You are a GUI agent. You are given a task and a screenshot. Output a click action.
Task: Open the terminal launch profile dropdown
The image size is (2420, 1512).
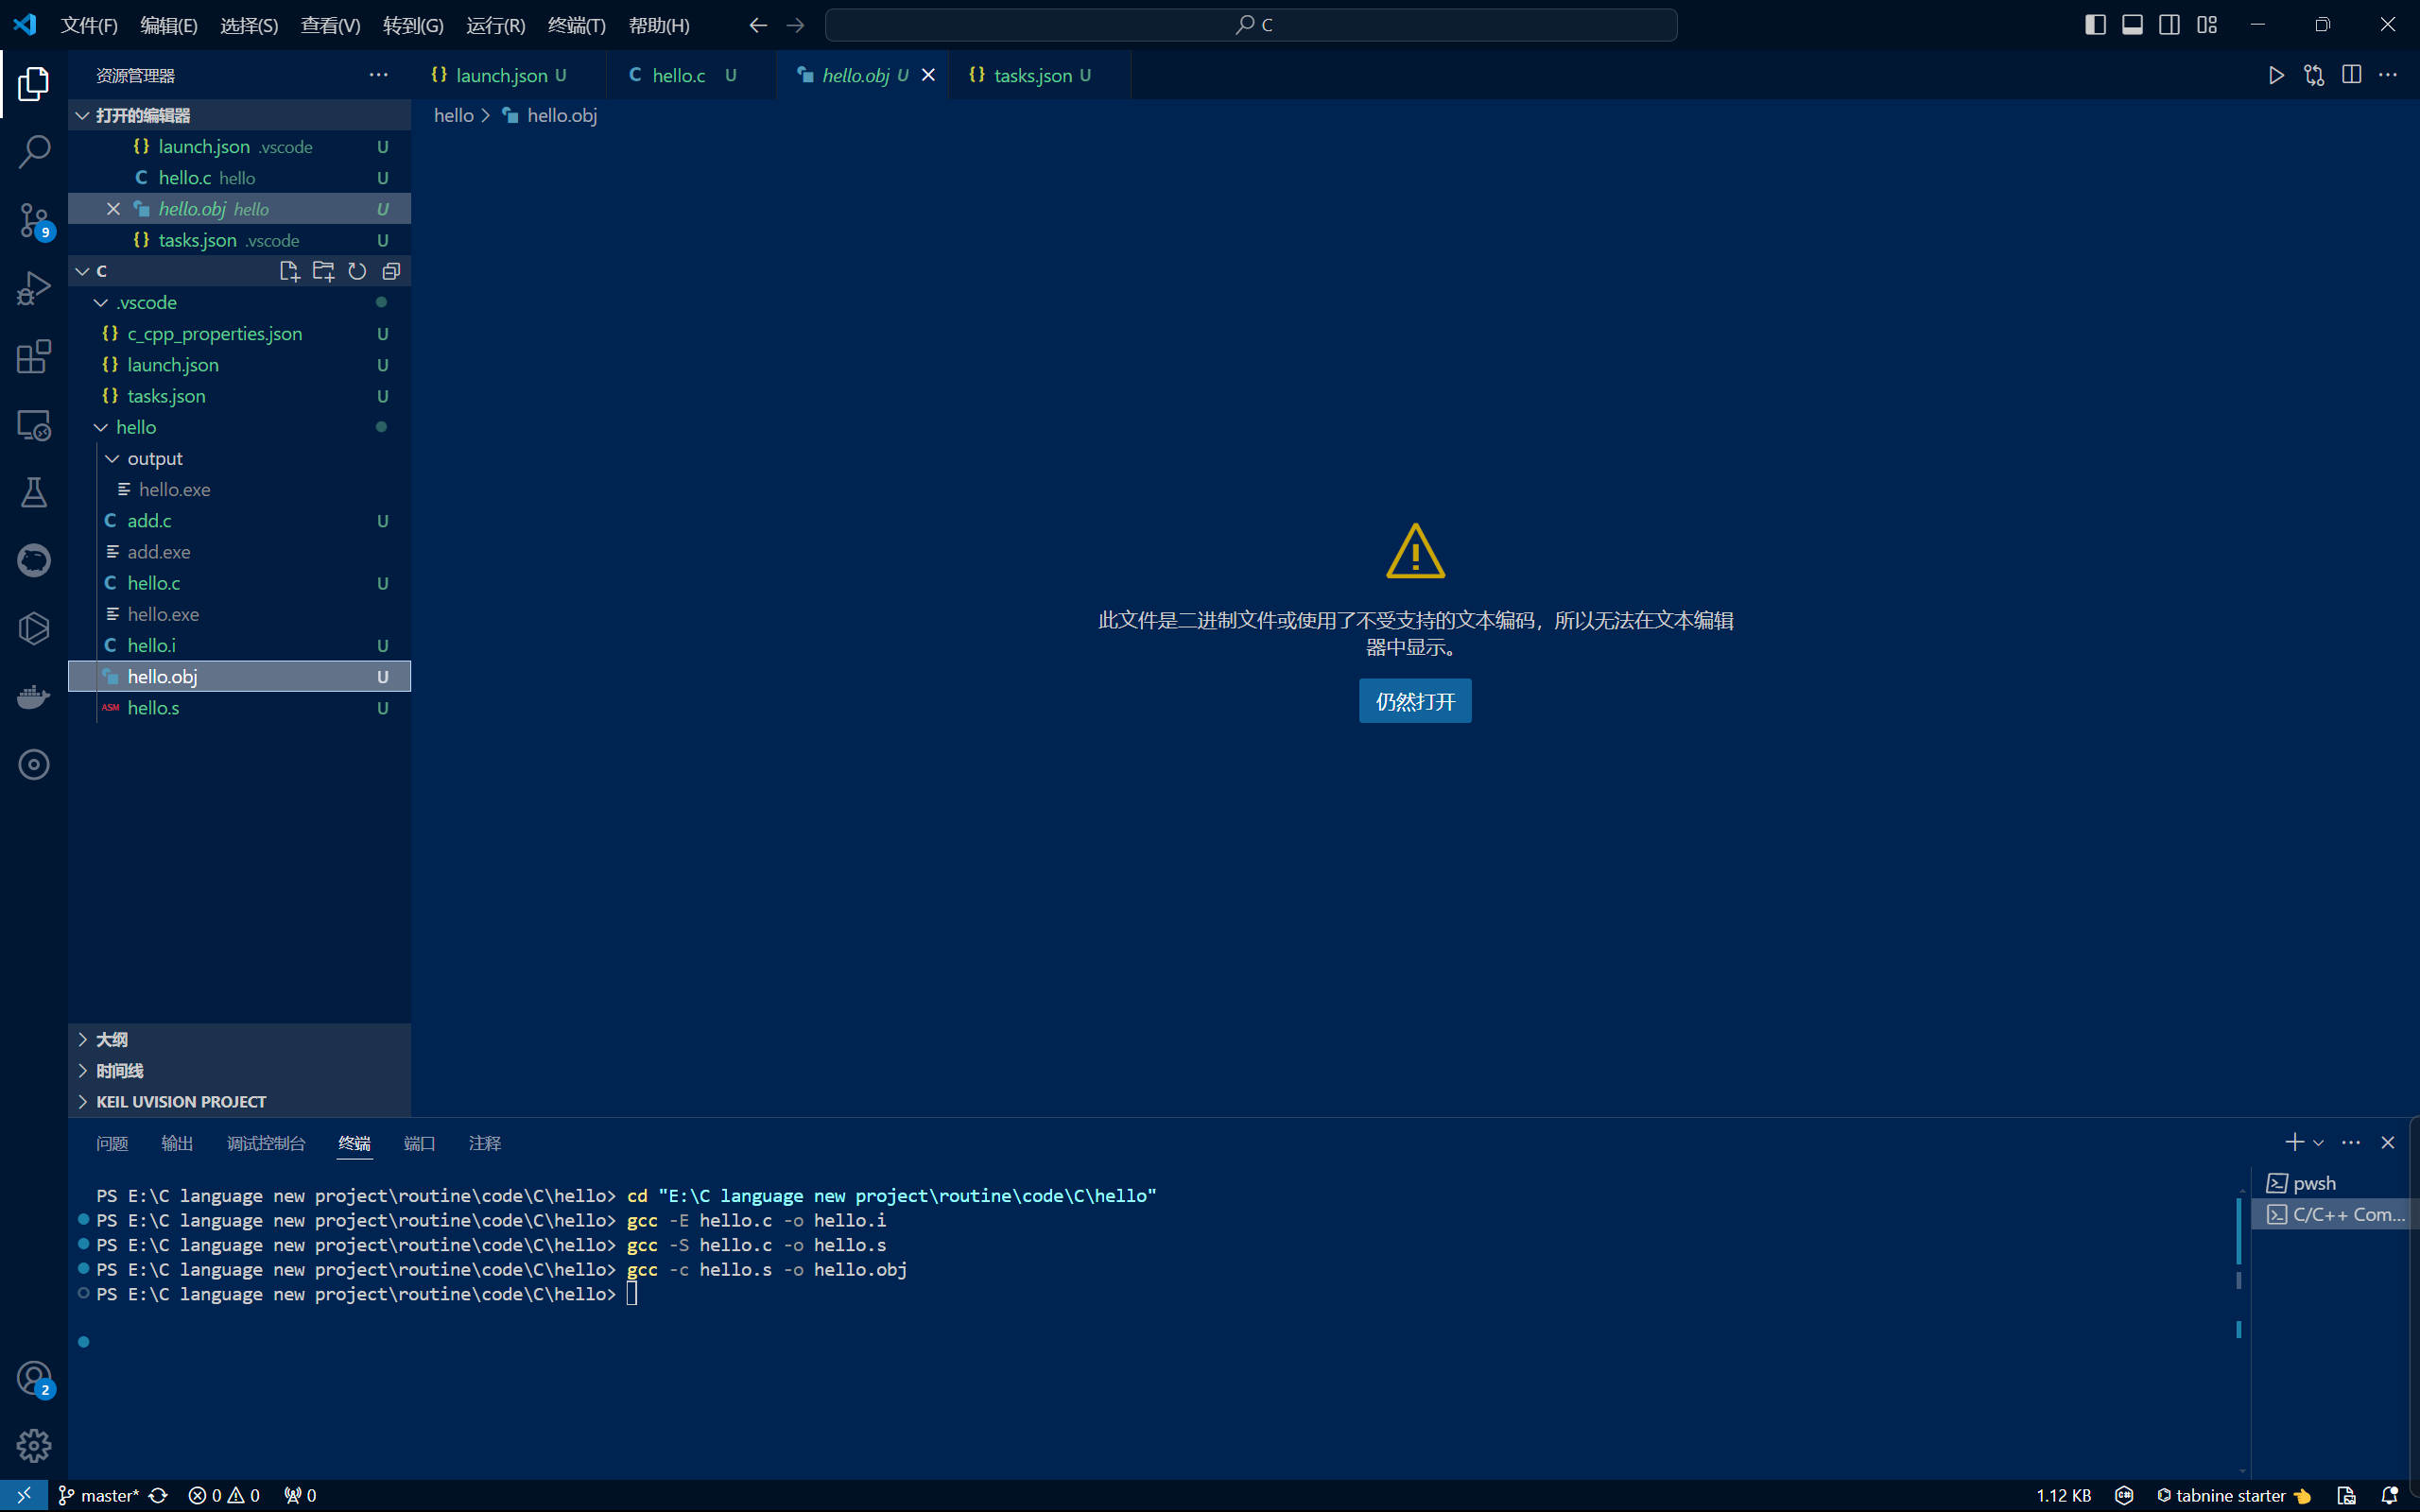click(x=2318, y=1142)
